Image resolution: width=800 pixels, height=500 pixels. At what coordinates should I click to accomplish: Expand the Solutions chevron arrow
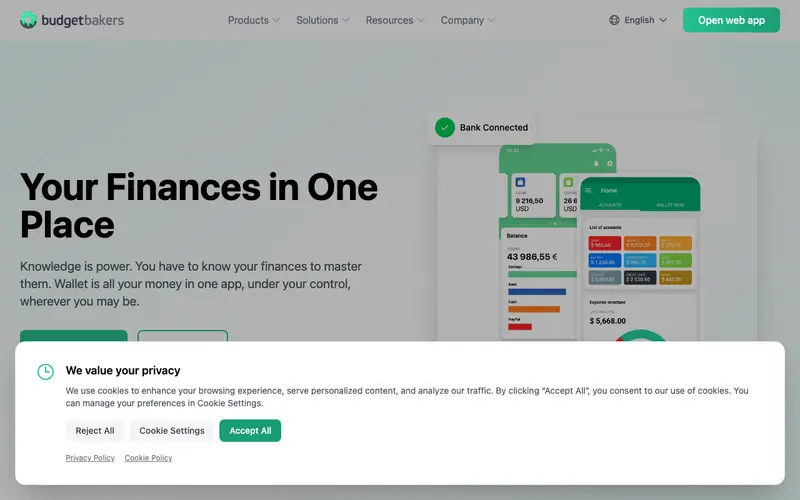coord(345,20)
